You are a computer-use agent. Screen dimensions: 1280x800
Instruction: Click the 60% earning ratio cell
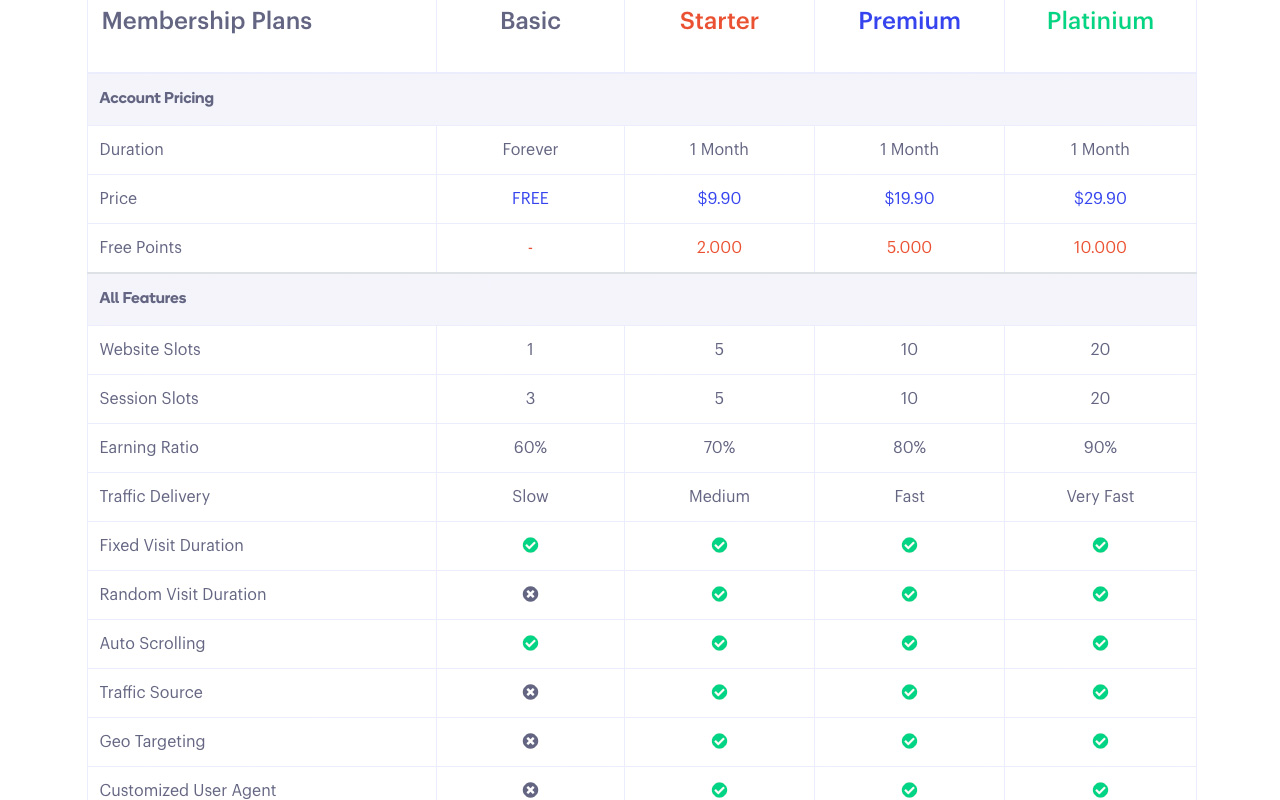click(530, 447)
